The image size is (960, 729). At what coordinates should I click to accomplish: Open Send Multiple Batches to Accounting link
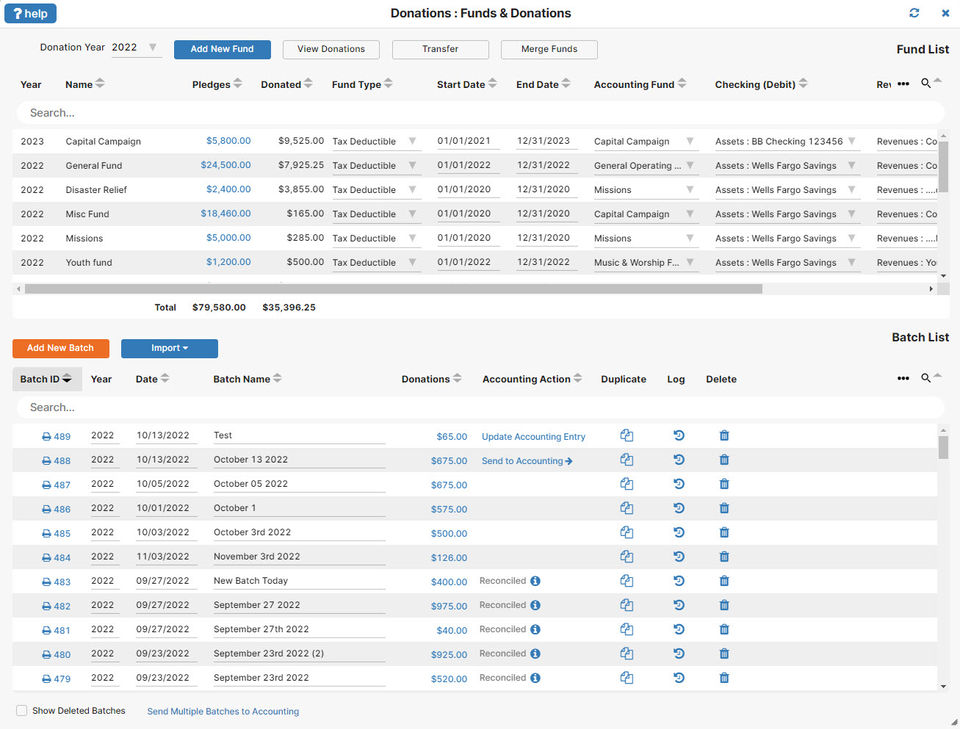pos(223,711)
